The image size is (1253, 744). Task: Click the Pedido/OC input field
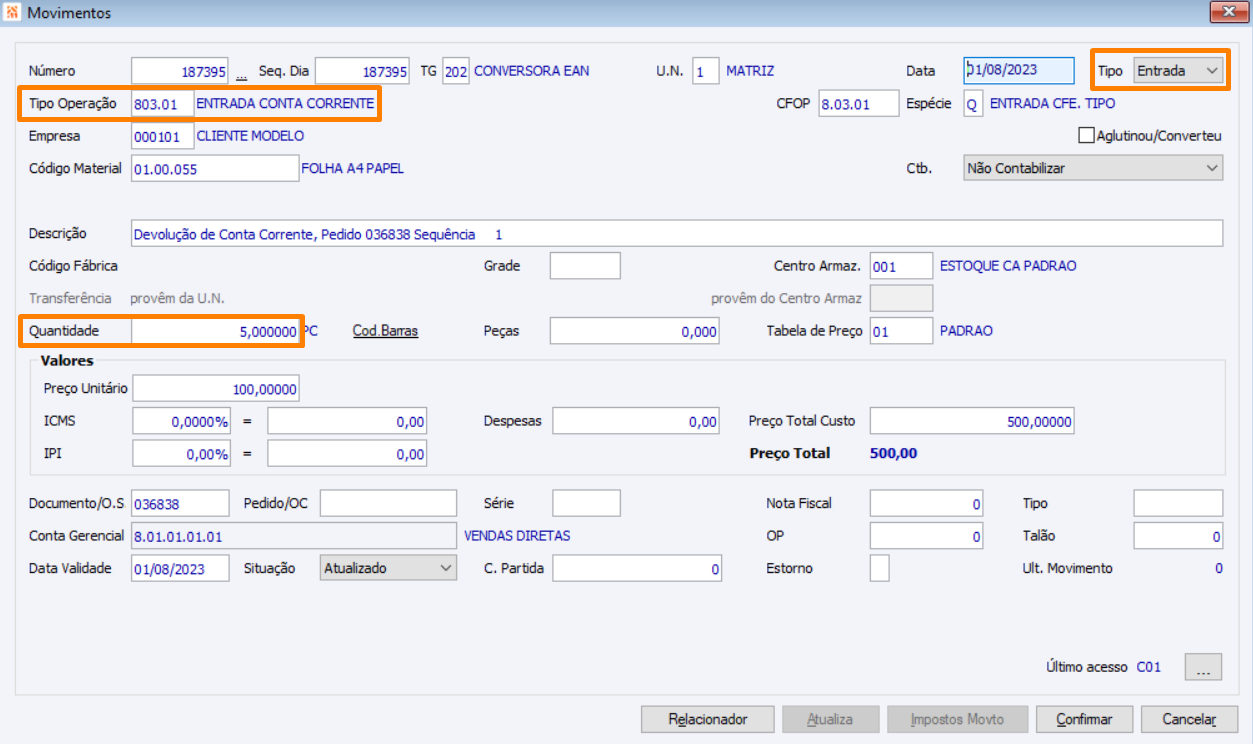pyautogui.click(x=388, y=503)
